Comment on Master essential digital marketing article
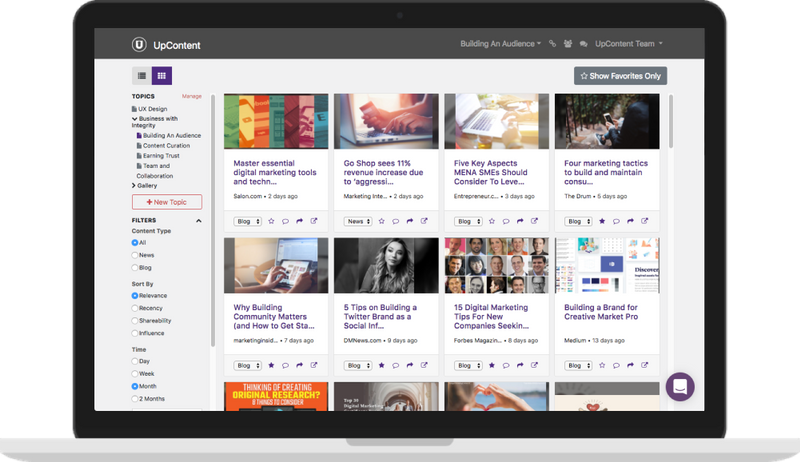Screen dimensions: 800x462 pyautogui.click(x=285, y=221)
